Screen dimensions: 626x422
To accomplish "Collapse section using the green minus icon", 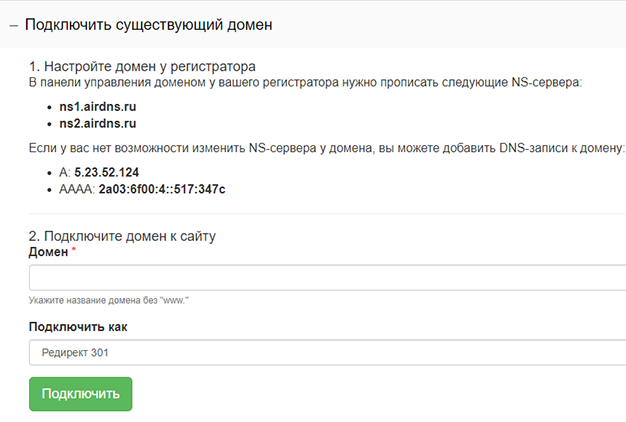I will 14,26.
